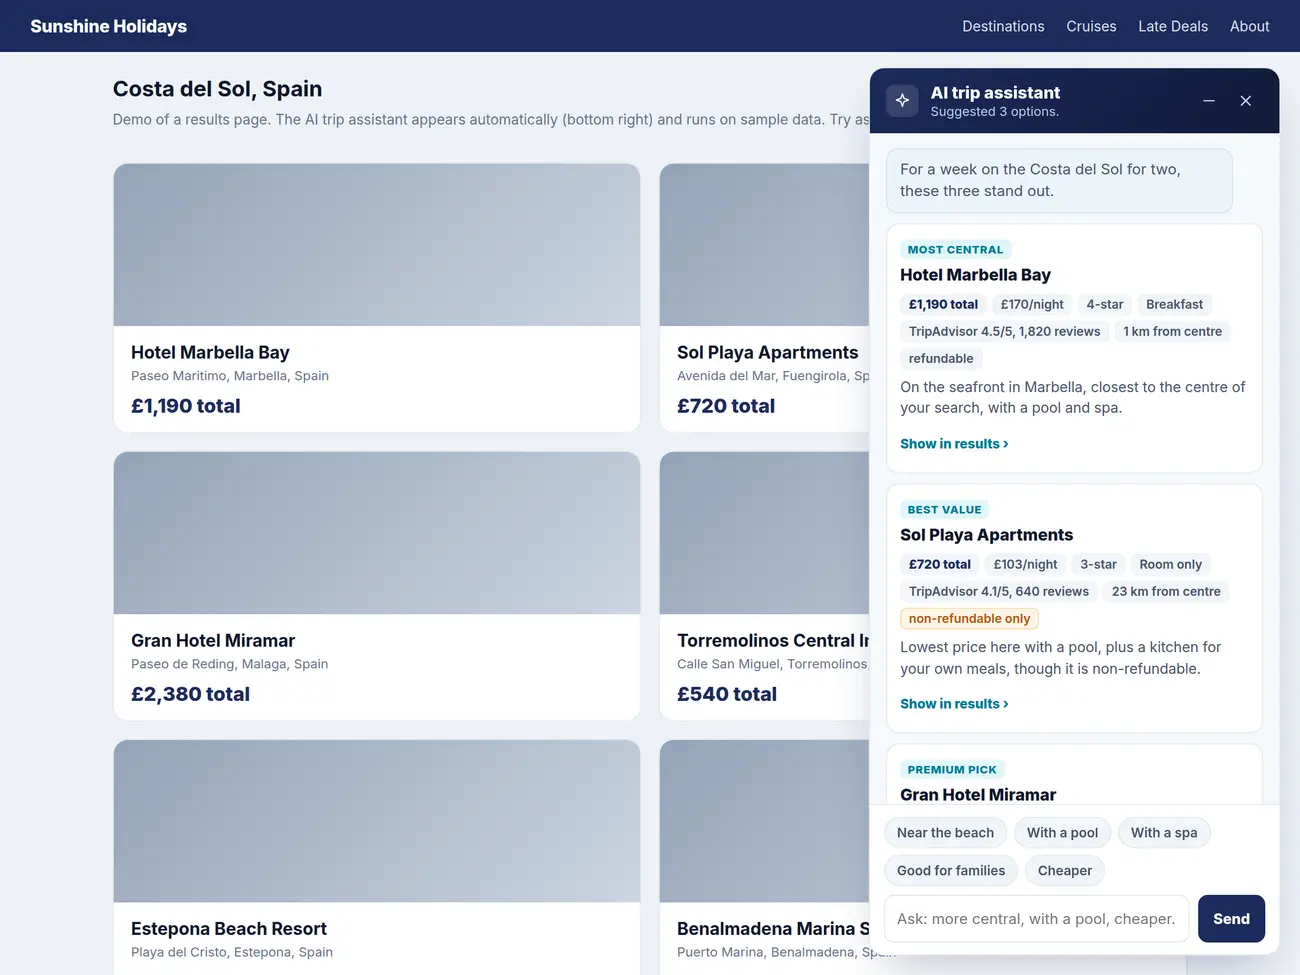Select the 'With a pool' suggestion chip

coord(1062,833)
